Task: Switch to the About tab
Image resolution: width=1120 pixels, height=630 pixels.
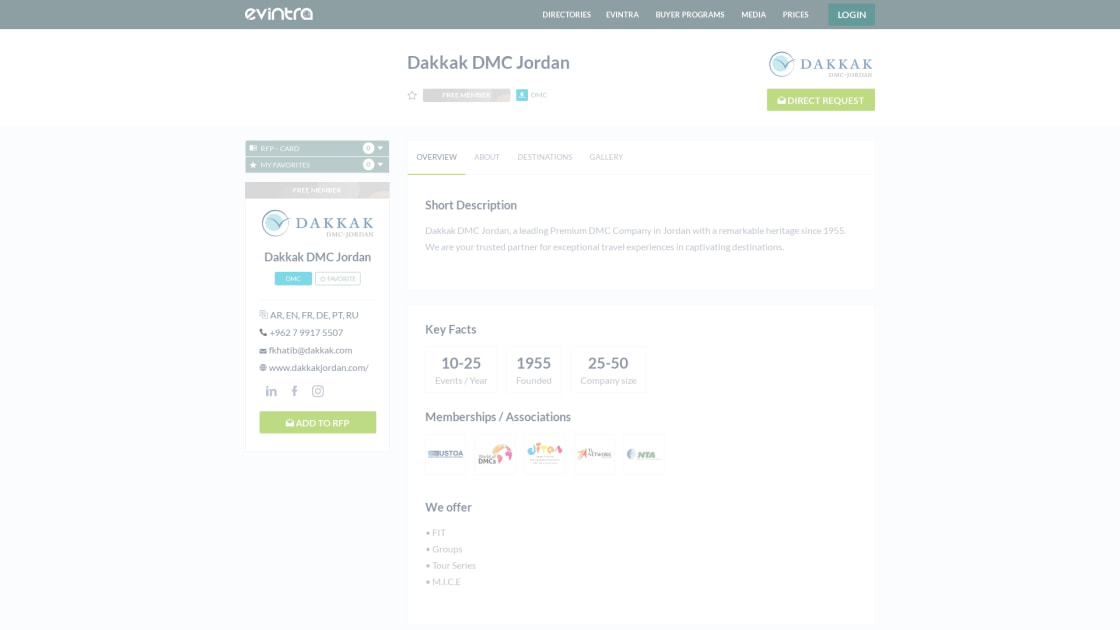Action: point(487,157)
